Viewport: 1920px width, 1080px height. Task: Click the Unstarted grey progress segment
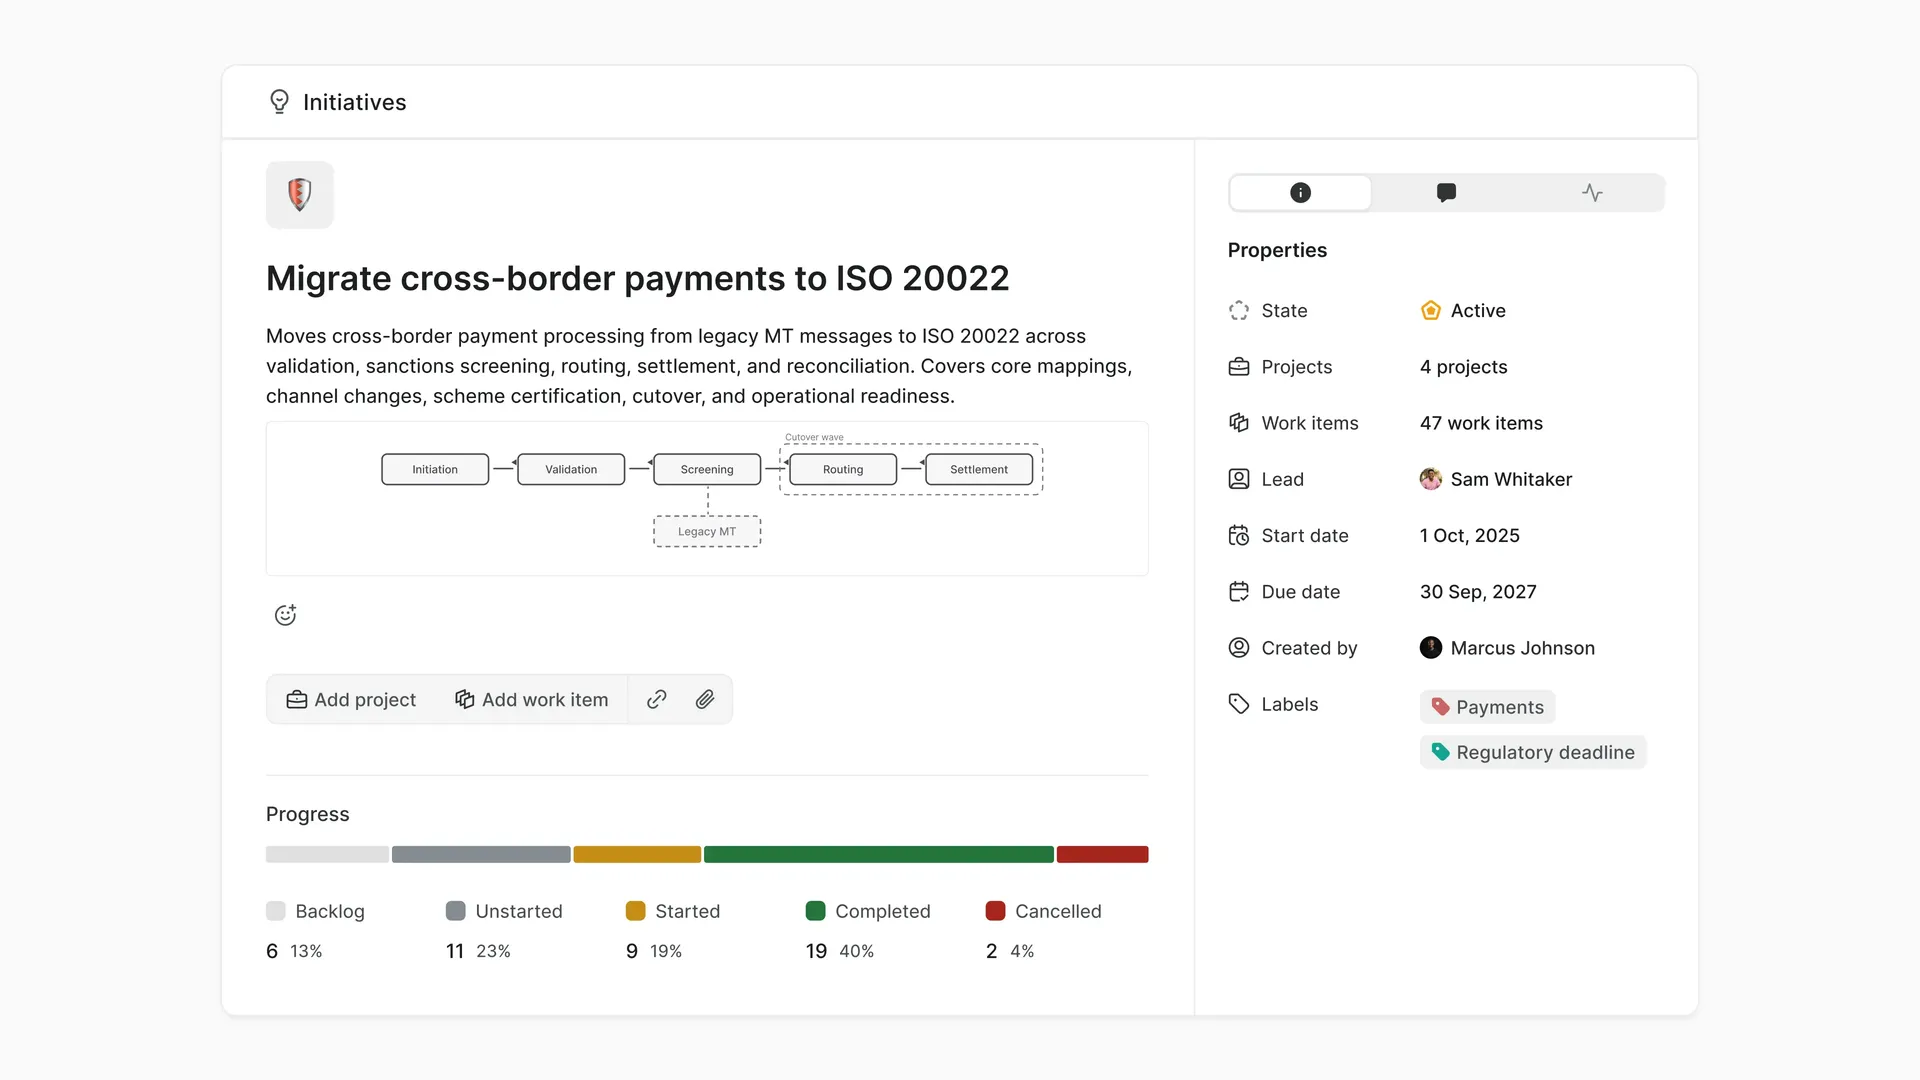[x=481, y=854]
